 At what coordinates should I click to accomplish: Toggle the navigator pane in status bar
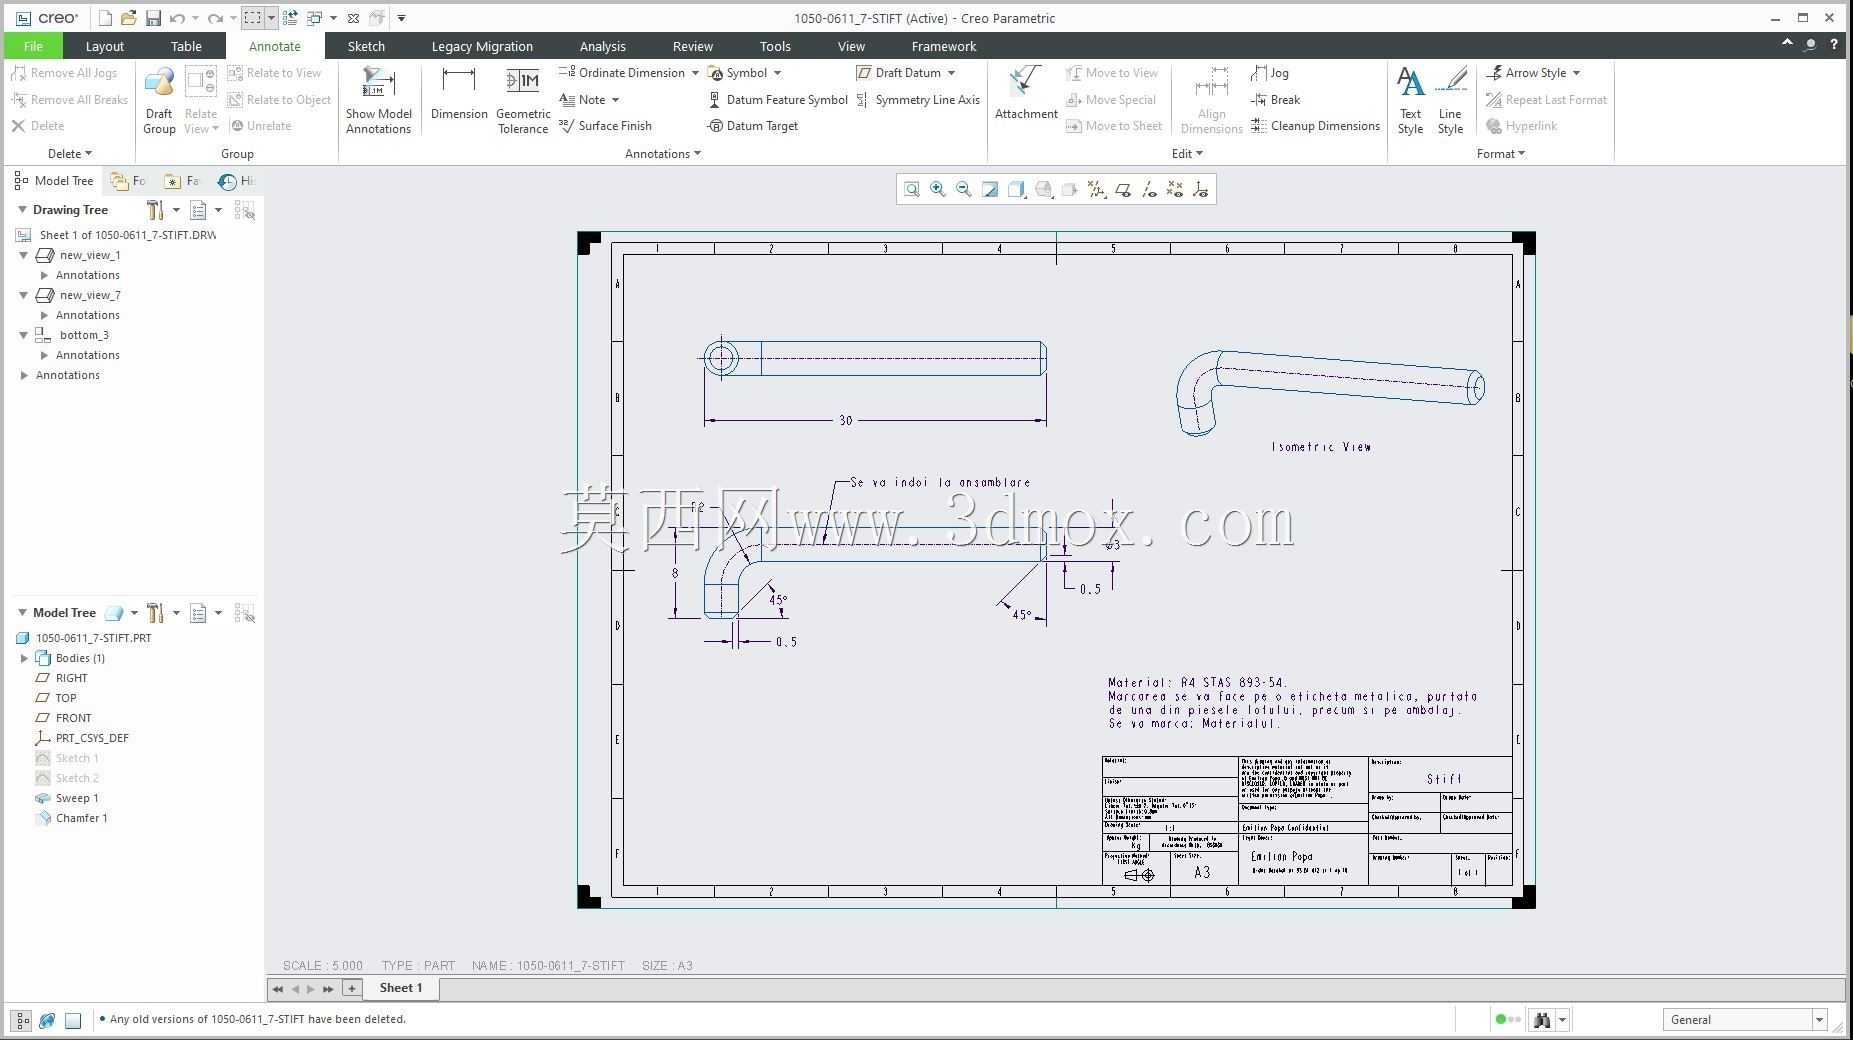coord(21,1020)
